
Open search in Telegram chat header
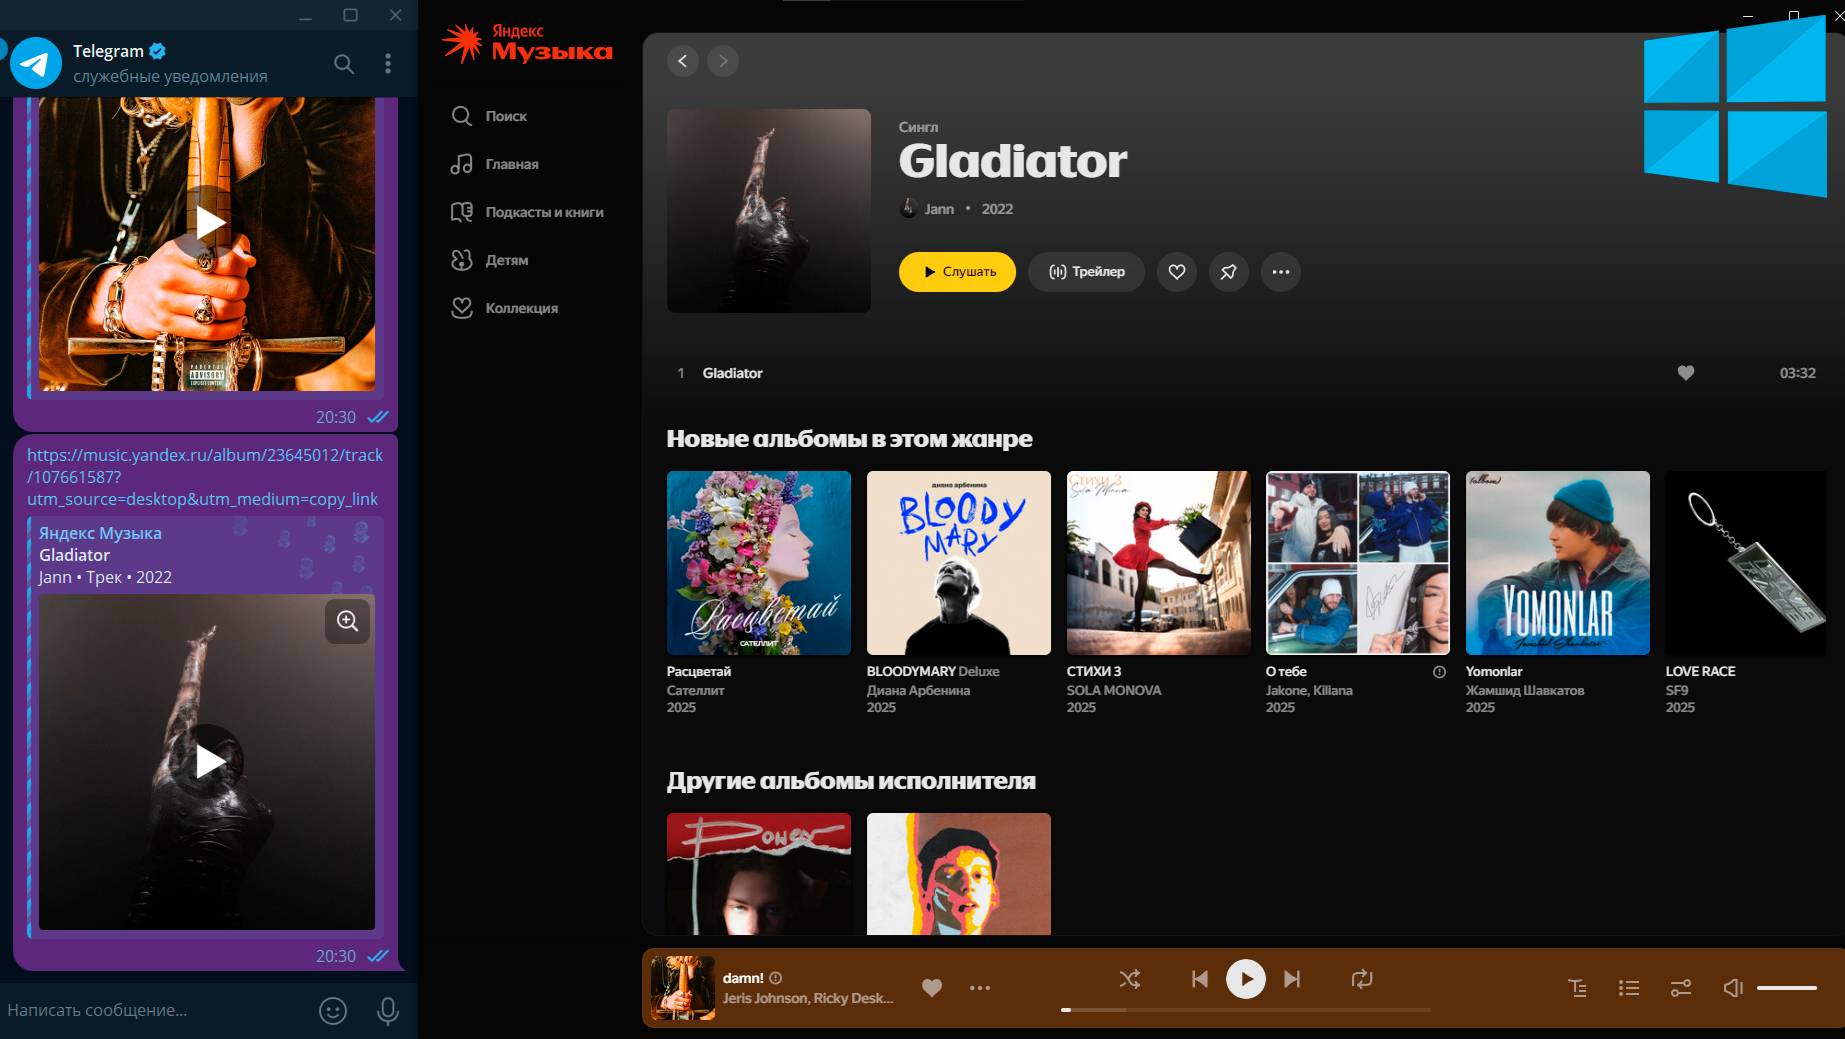(344, 64)
